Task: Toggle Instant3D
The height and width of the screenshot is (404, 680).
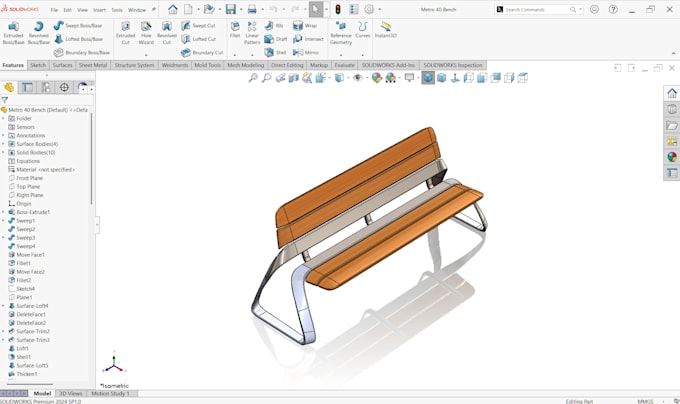Action: coord(386,29)
